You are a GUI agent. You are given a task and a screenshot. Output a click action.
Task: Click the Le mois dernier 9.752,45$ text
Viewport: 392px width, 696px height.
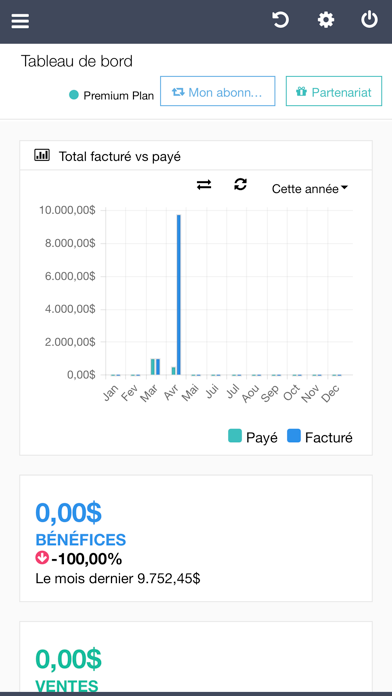pos(118,578)
